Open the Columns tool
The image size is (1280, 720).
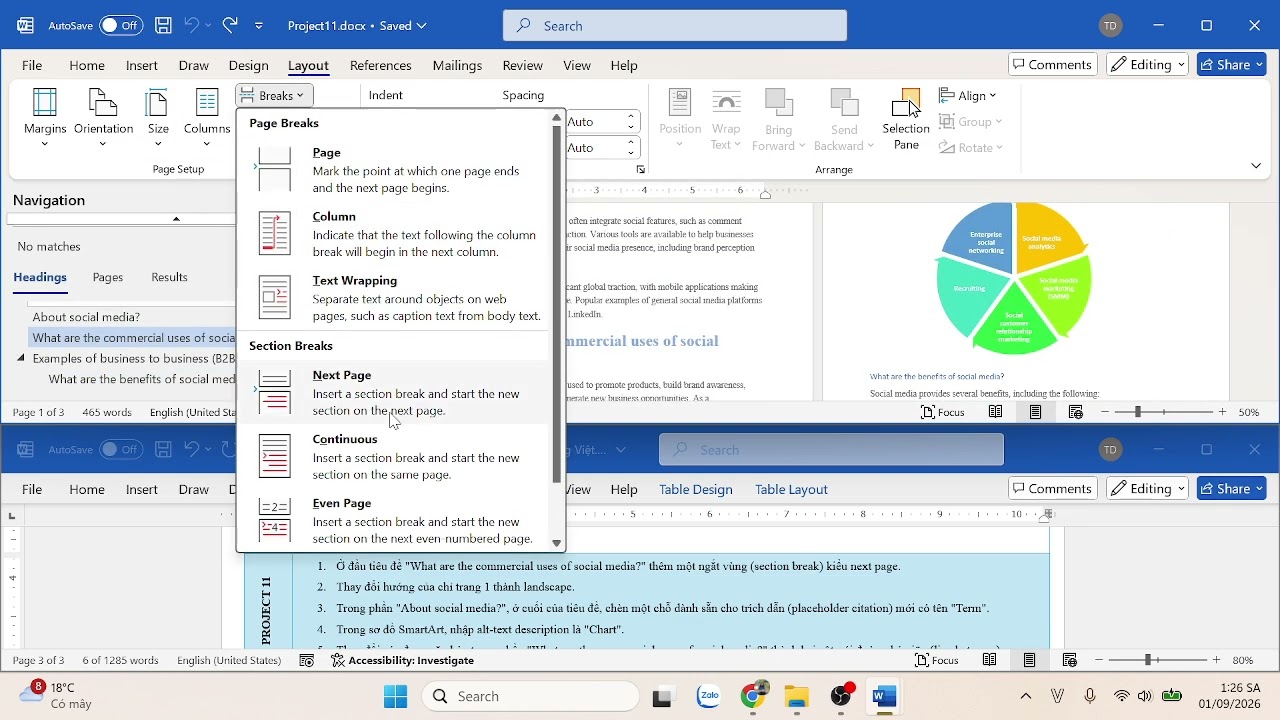tap(207, 118)
